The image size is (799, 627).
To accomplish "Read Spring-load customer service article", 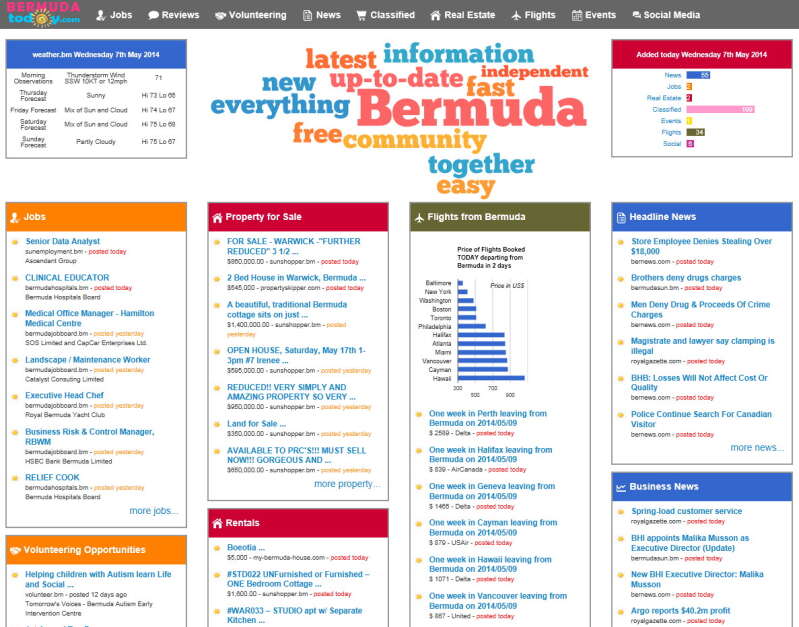I will (x=686, y=511).
